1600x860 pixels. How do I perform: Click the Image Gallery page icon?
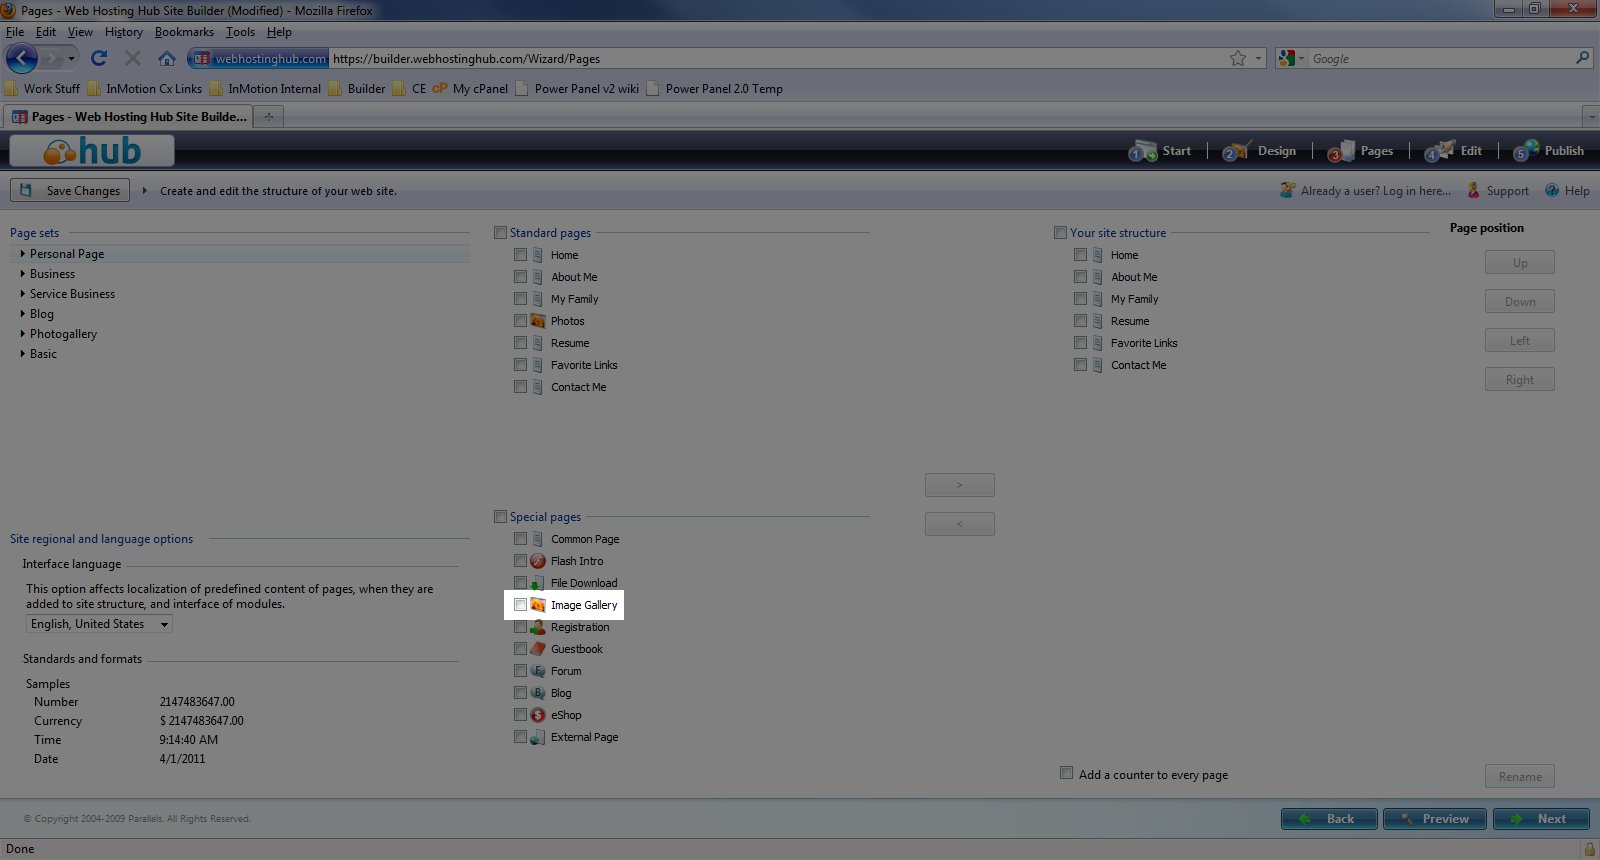538,605
